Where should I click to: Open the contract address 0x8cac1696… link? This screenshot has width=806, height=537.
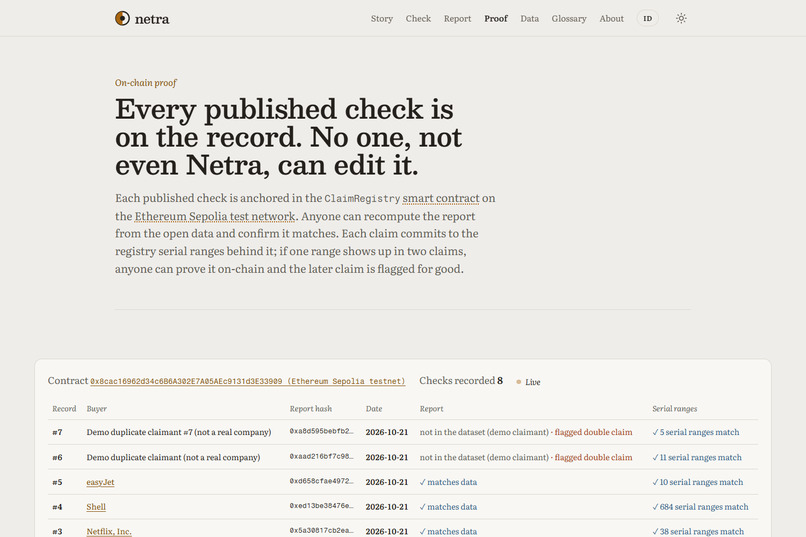click(x=248, y=381)
